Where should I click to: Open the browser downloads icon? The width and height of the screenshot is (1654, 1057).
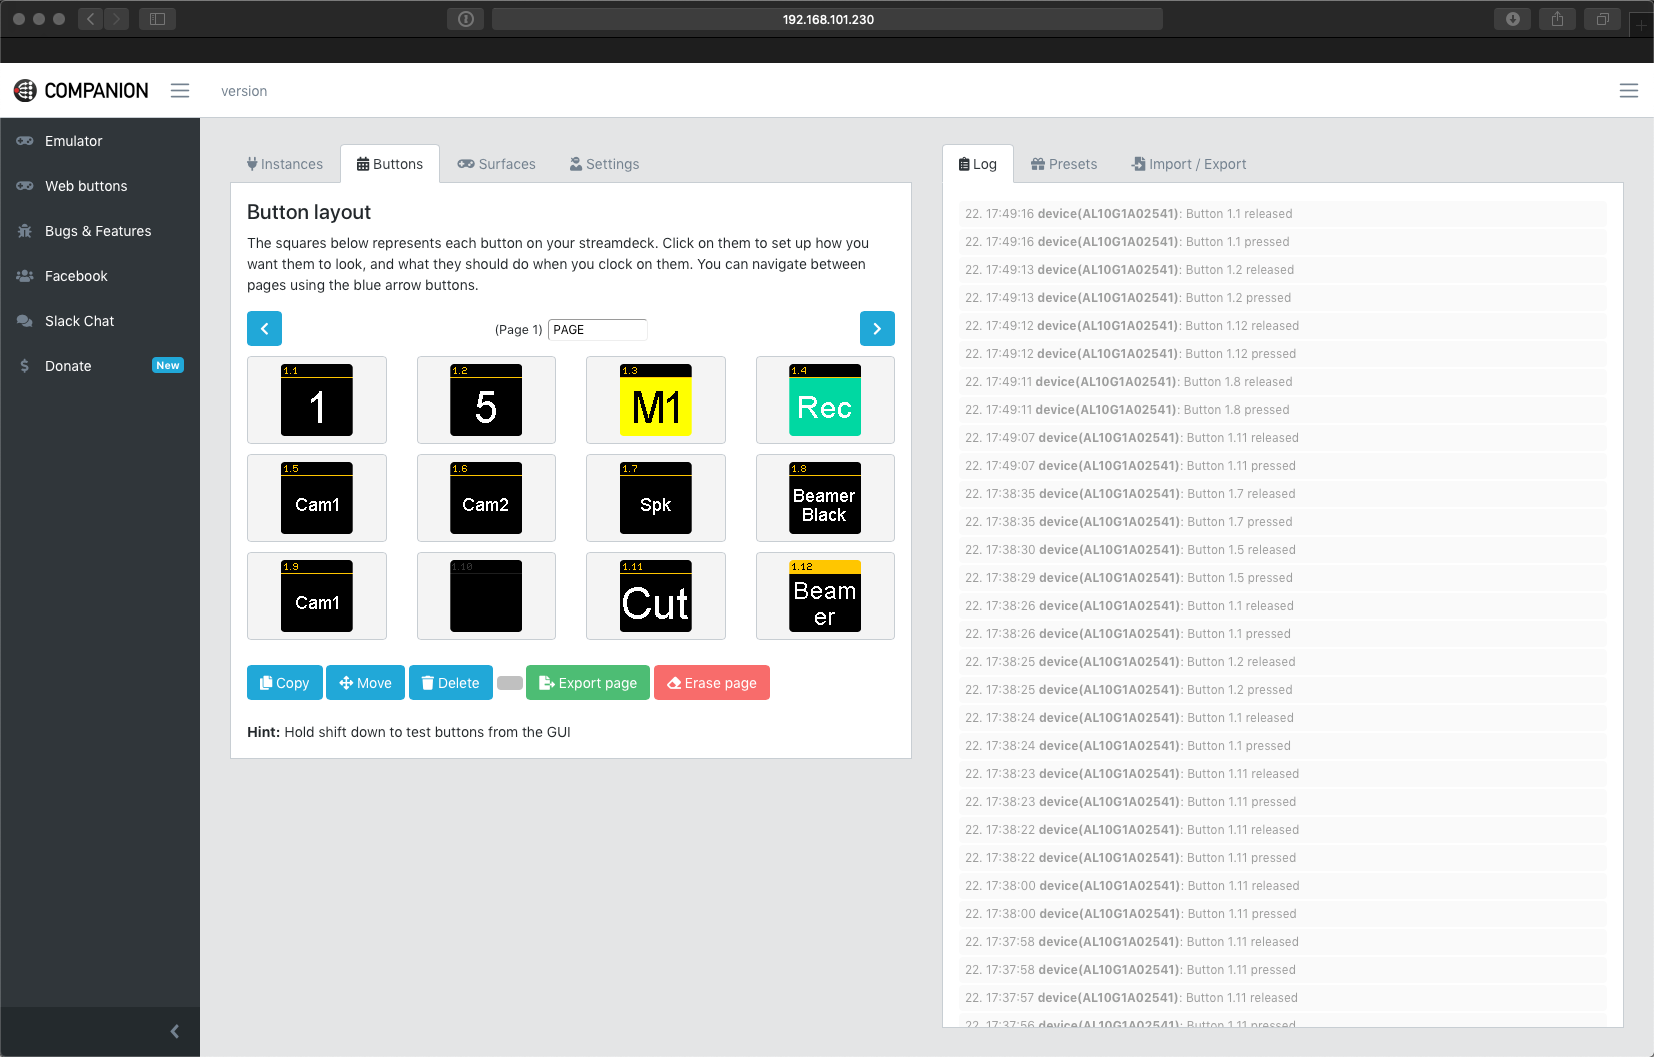pyautogui.click(x=1513, y=19)
